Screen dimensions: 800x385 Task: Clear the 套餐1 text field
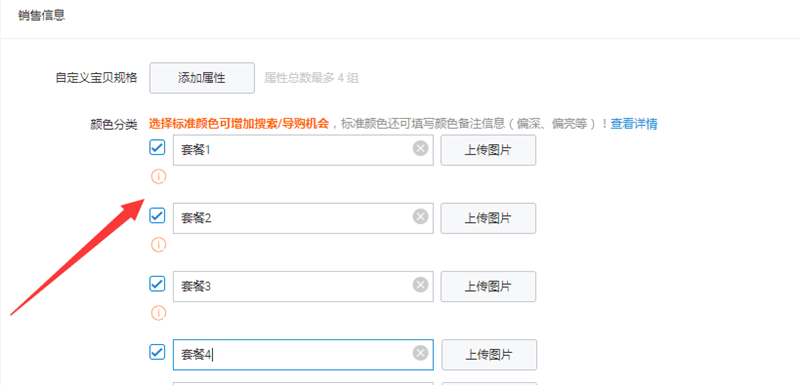[x=420, y=149]
